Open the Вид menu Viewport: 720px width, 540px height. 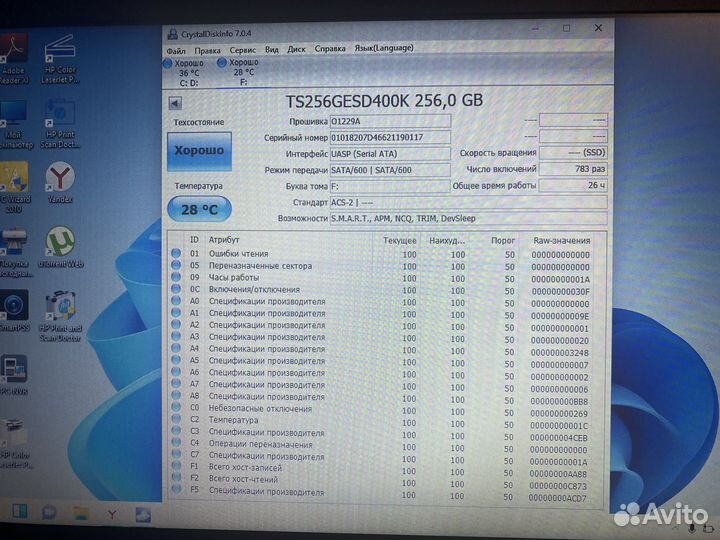click(271, 50)
